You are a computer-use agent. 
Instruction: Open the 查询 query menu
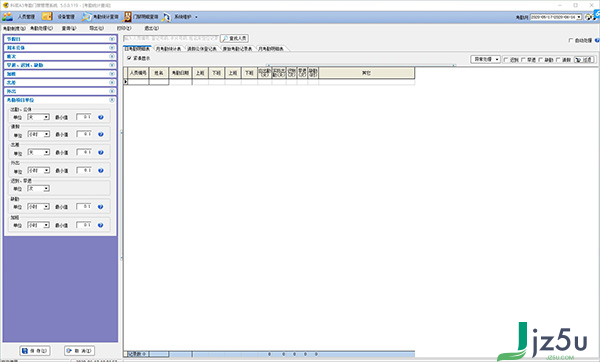[x=69, y=28]
